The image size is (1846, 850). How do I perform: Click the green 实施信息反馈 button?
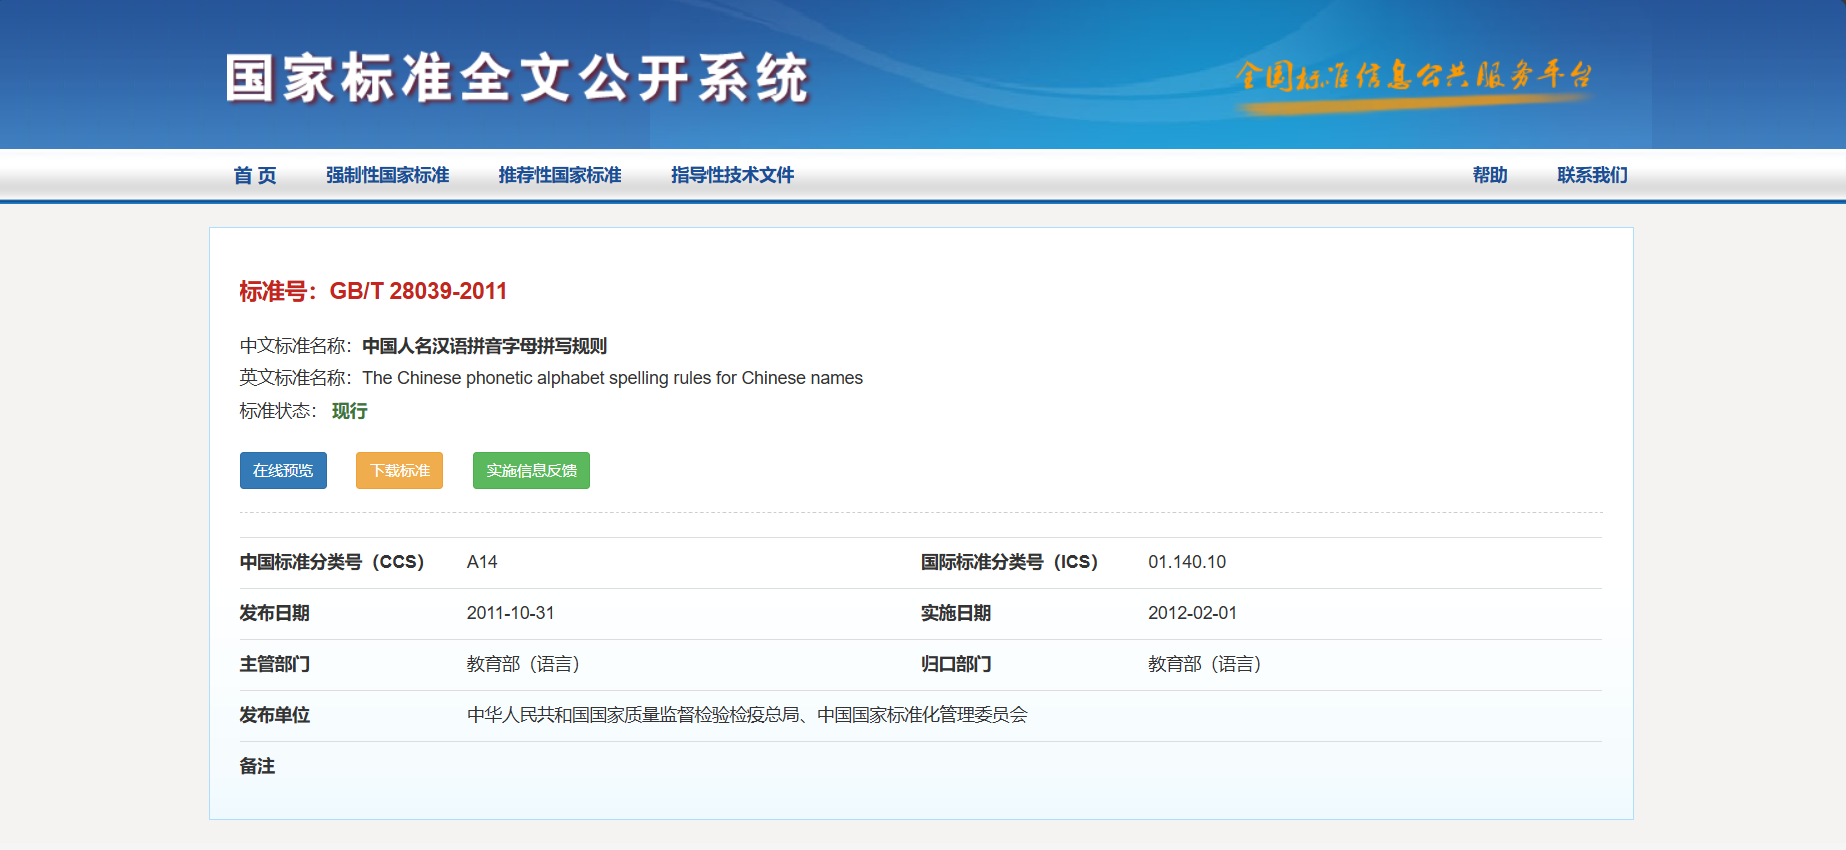[x=531, y=470]
